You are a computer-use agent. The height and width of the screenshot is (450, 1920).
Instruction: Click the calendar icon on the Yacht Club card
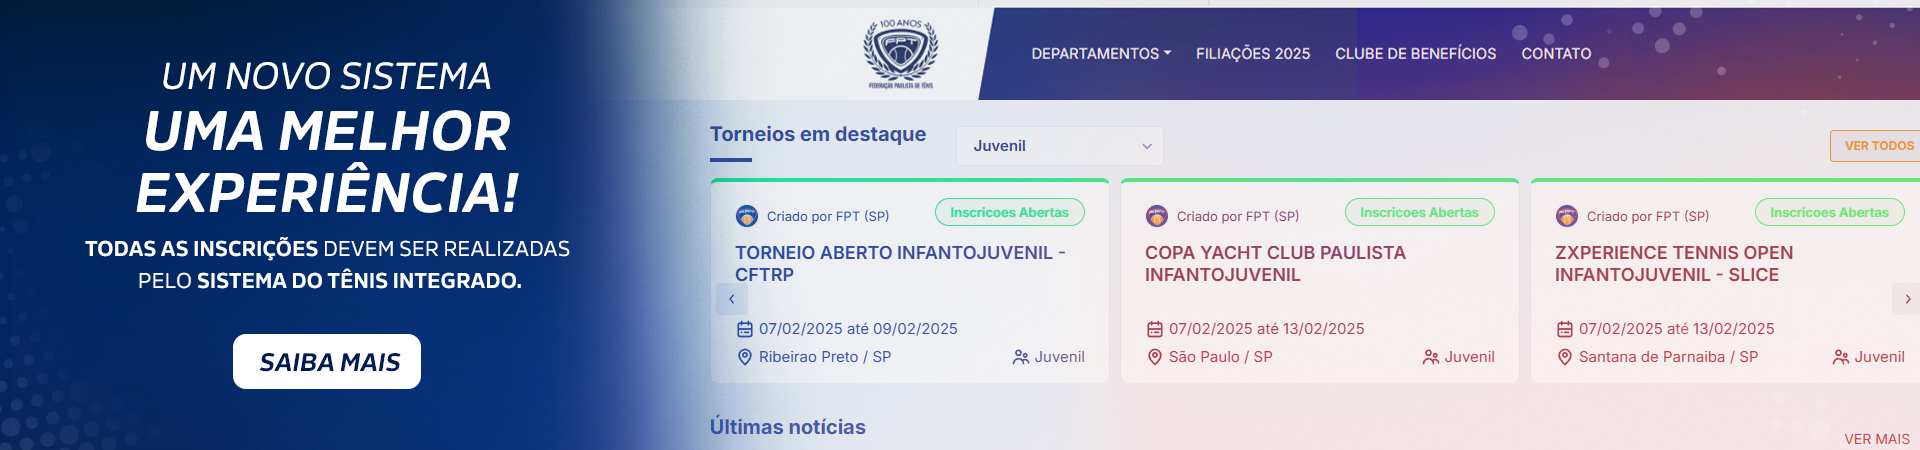[x=1154, y=329]
